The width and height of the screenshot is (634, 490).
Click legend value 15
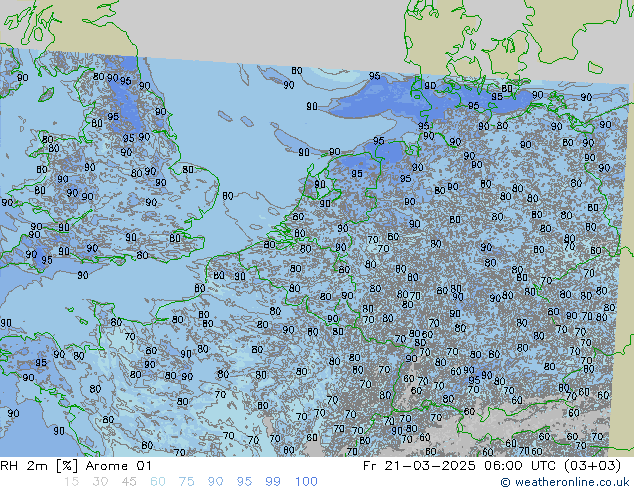71,482
